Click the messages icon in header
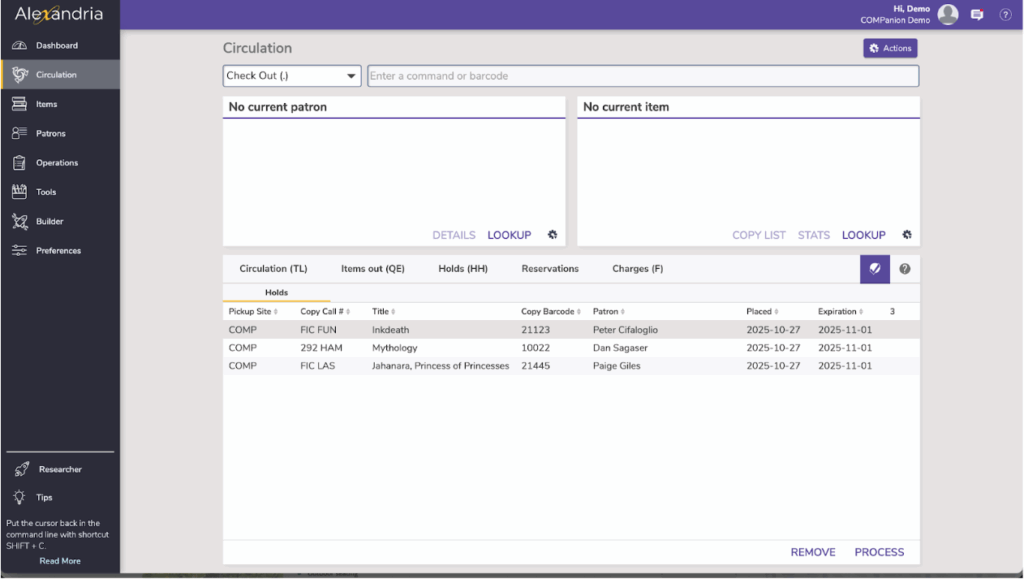This screenshot has height=579, width=1024. pos(977,15)
